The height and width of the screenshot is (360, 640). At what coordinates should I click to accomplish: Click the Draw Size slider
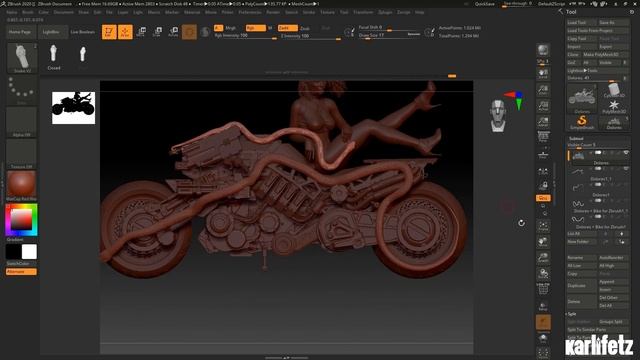point(389,36)
